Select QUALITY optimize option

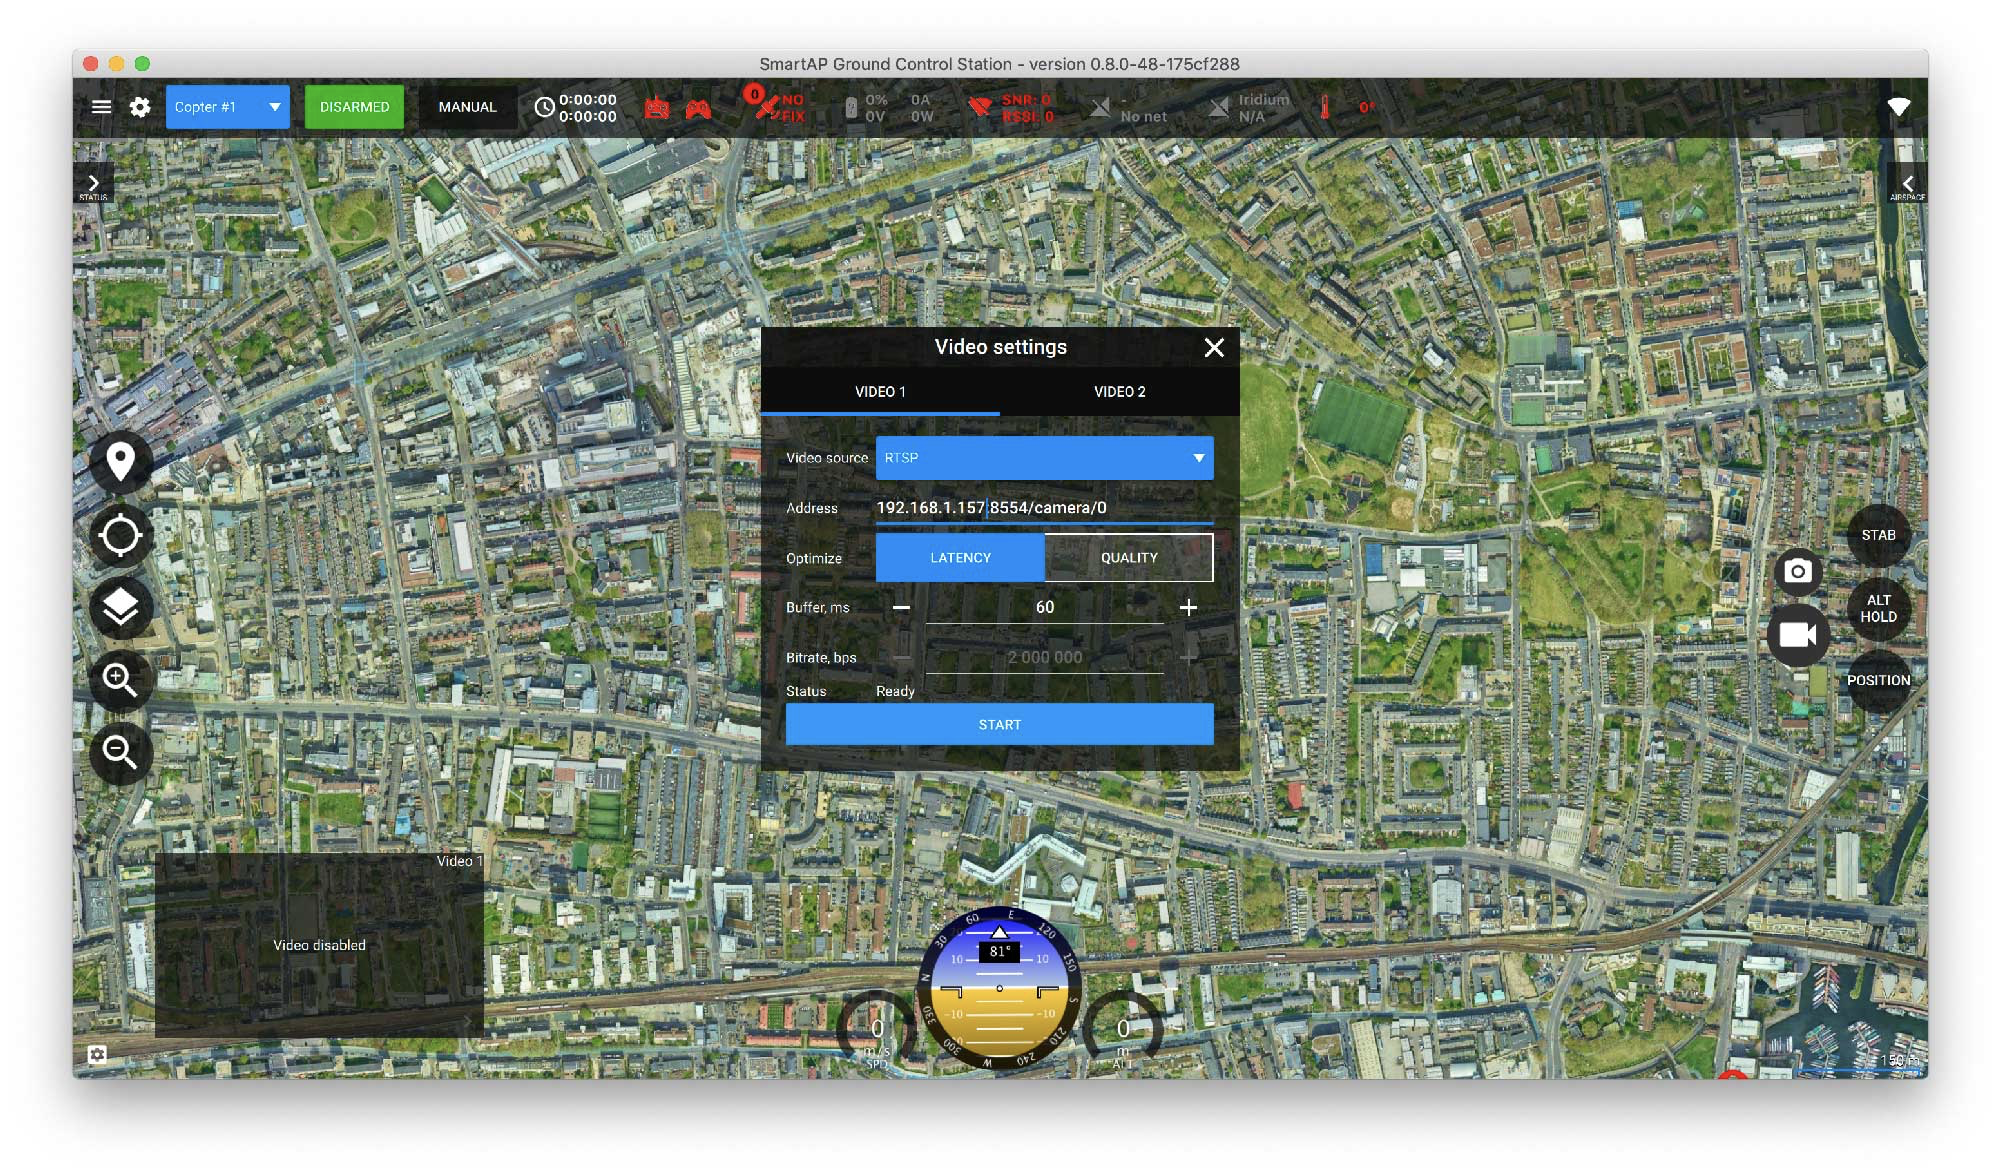1129,558
